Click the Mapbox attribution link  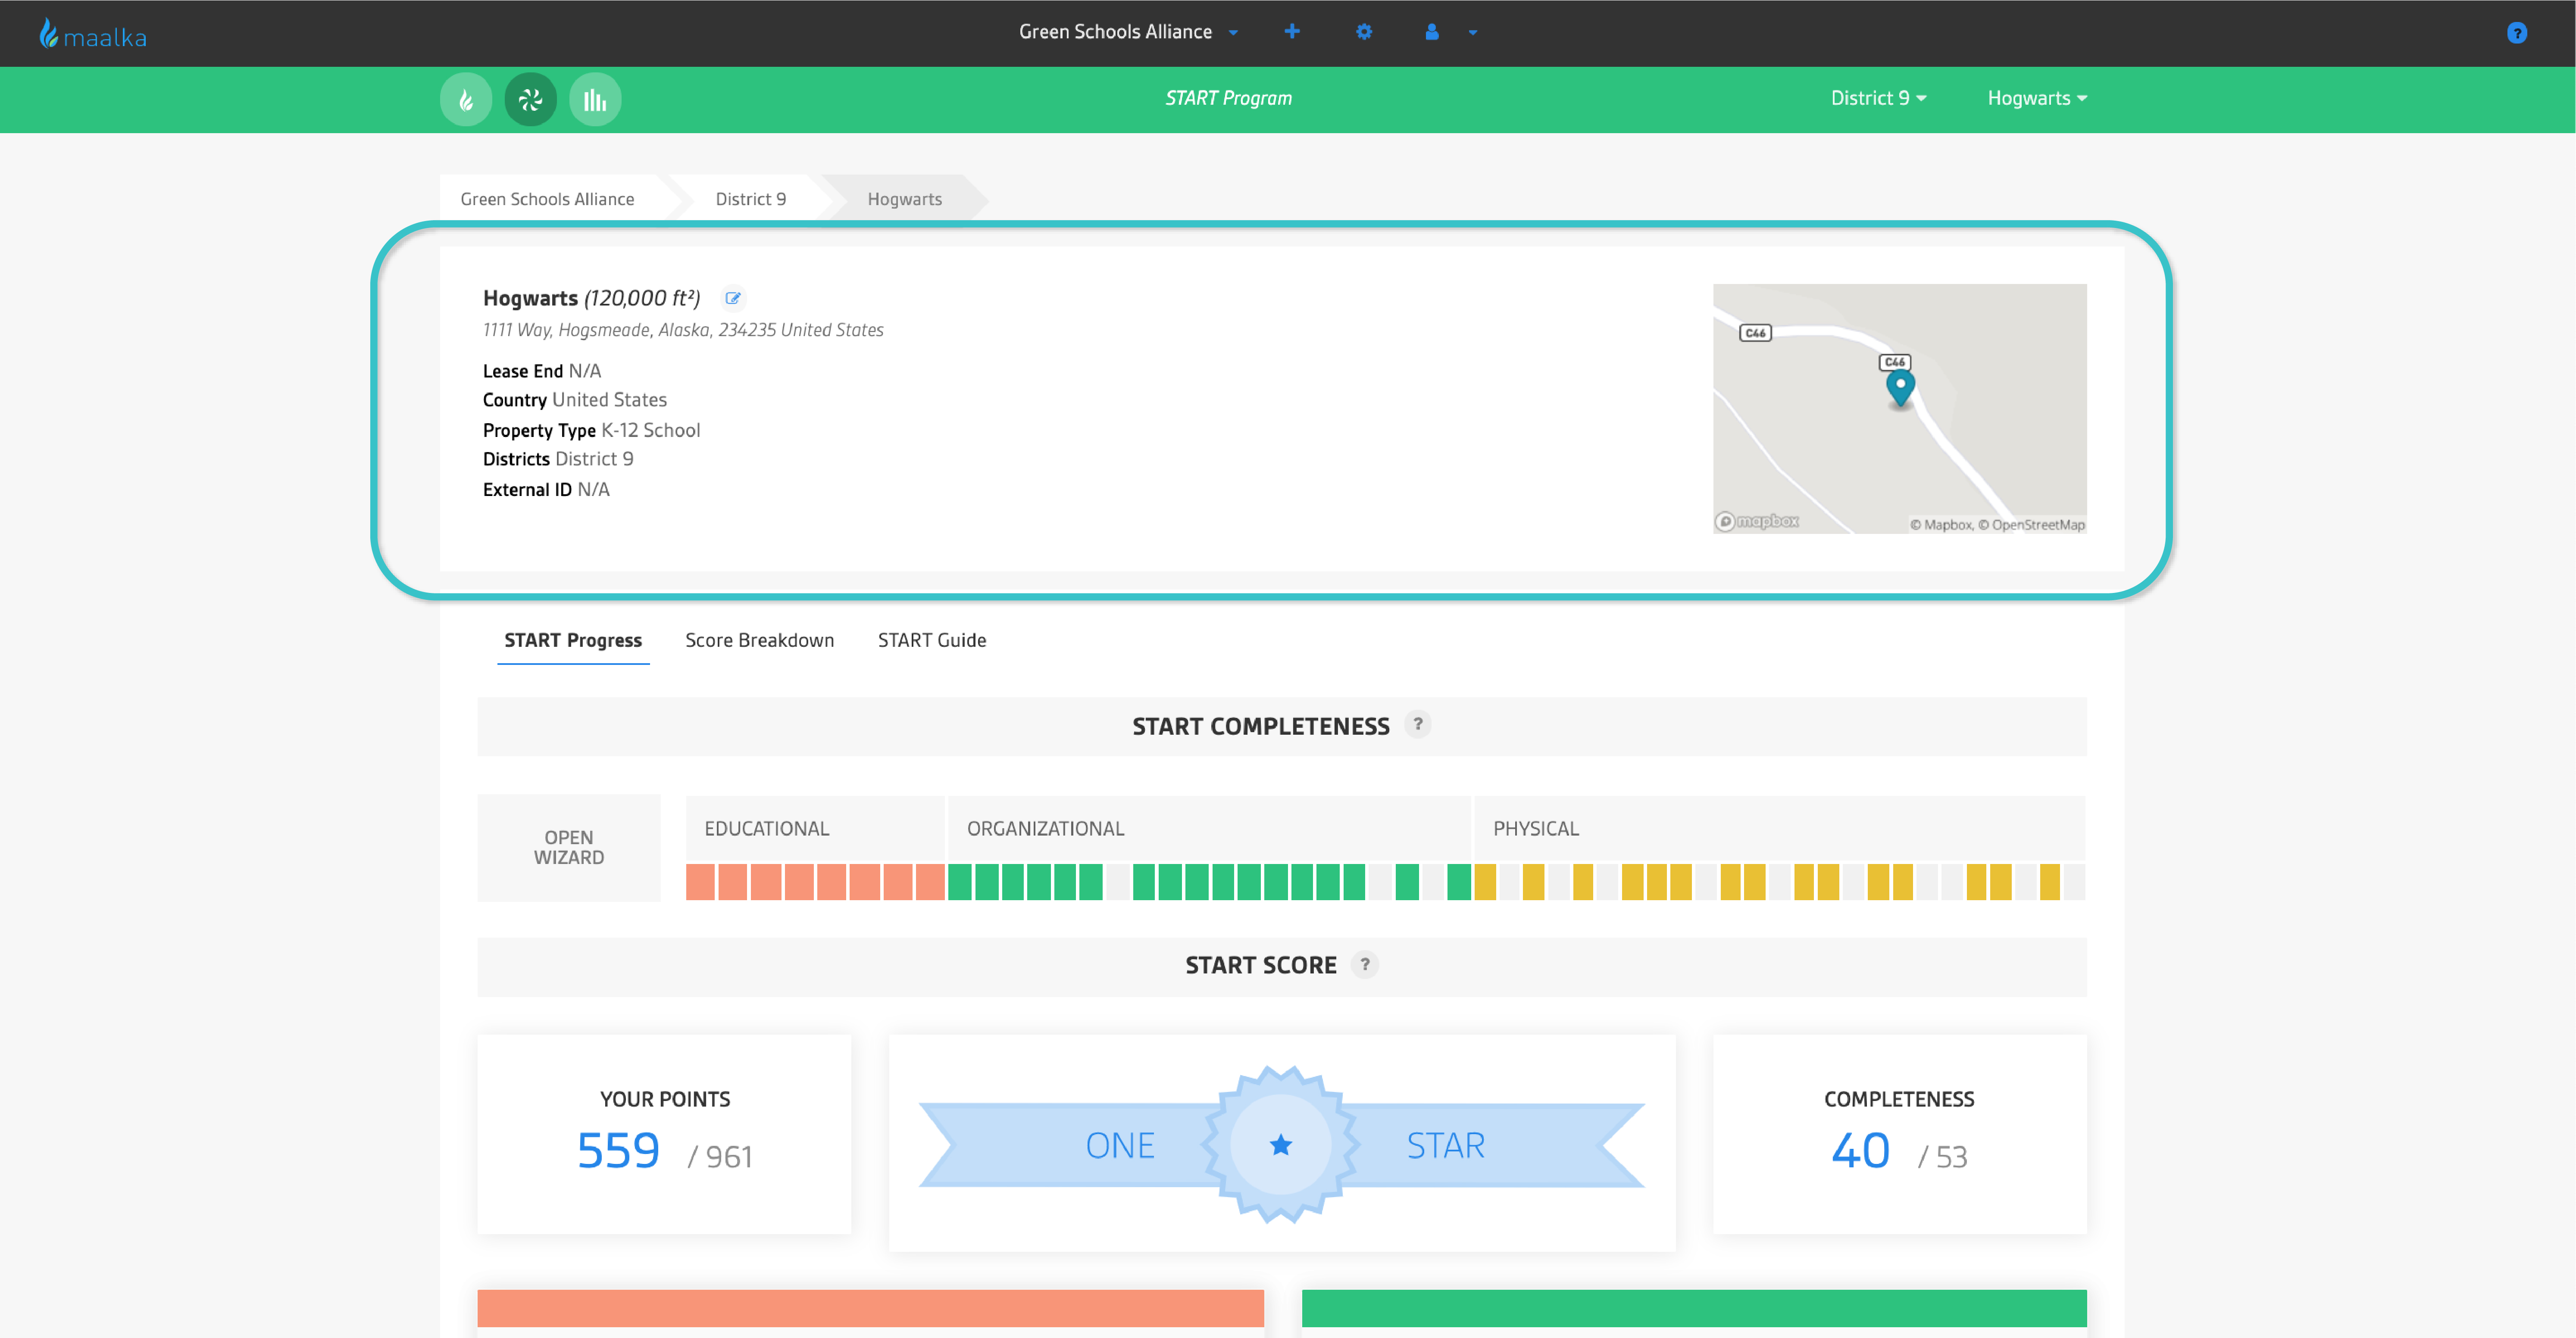point(1942,525)
